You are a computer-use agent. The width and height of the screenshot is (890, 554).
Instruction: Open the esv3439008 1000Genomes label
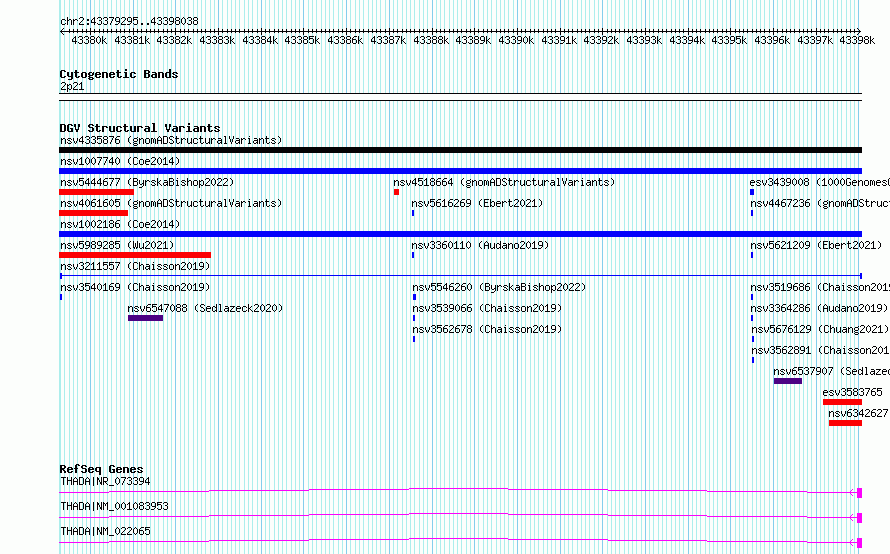click(x=819, y=182)
